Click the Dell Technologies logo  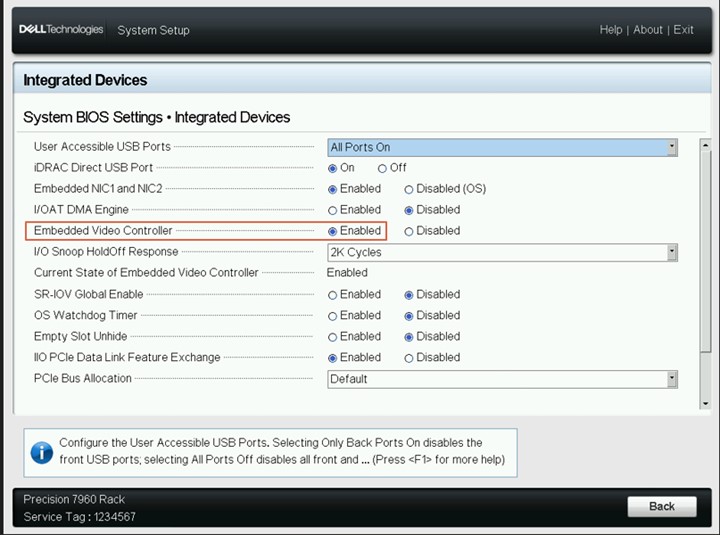pyautogui.click(x=61, y=30)
